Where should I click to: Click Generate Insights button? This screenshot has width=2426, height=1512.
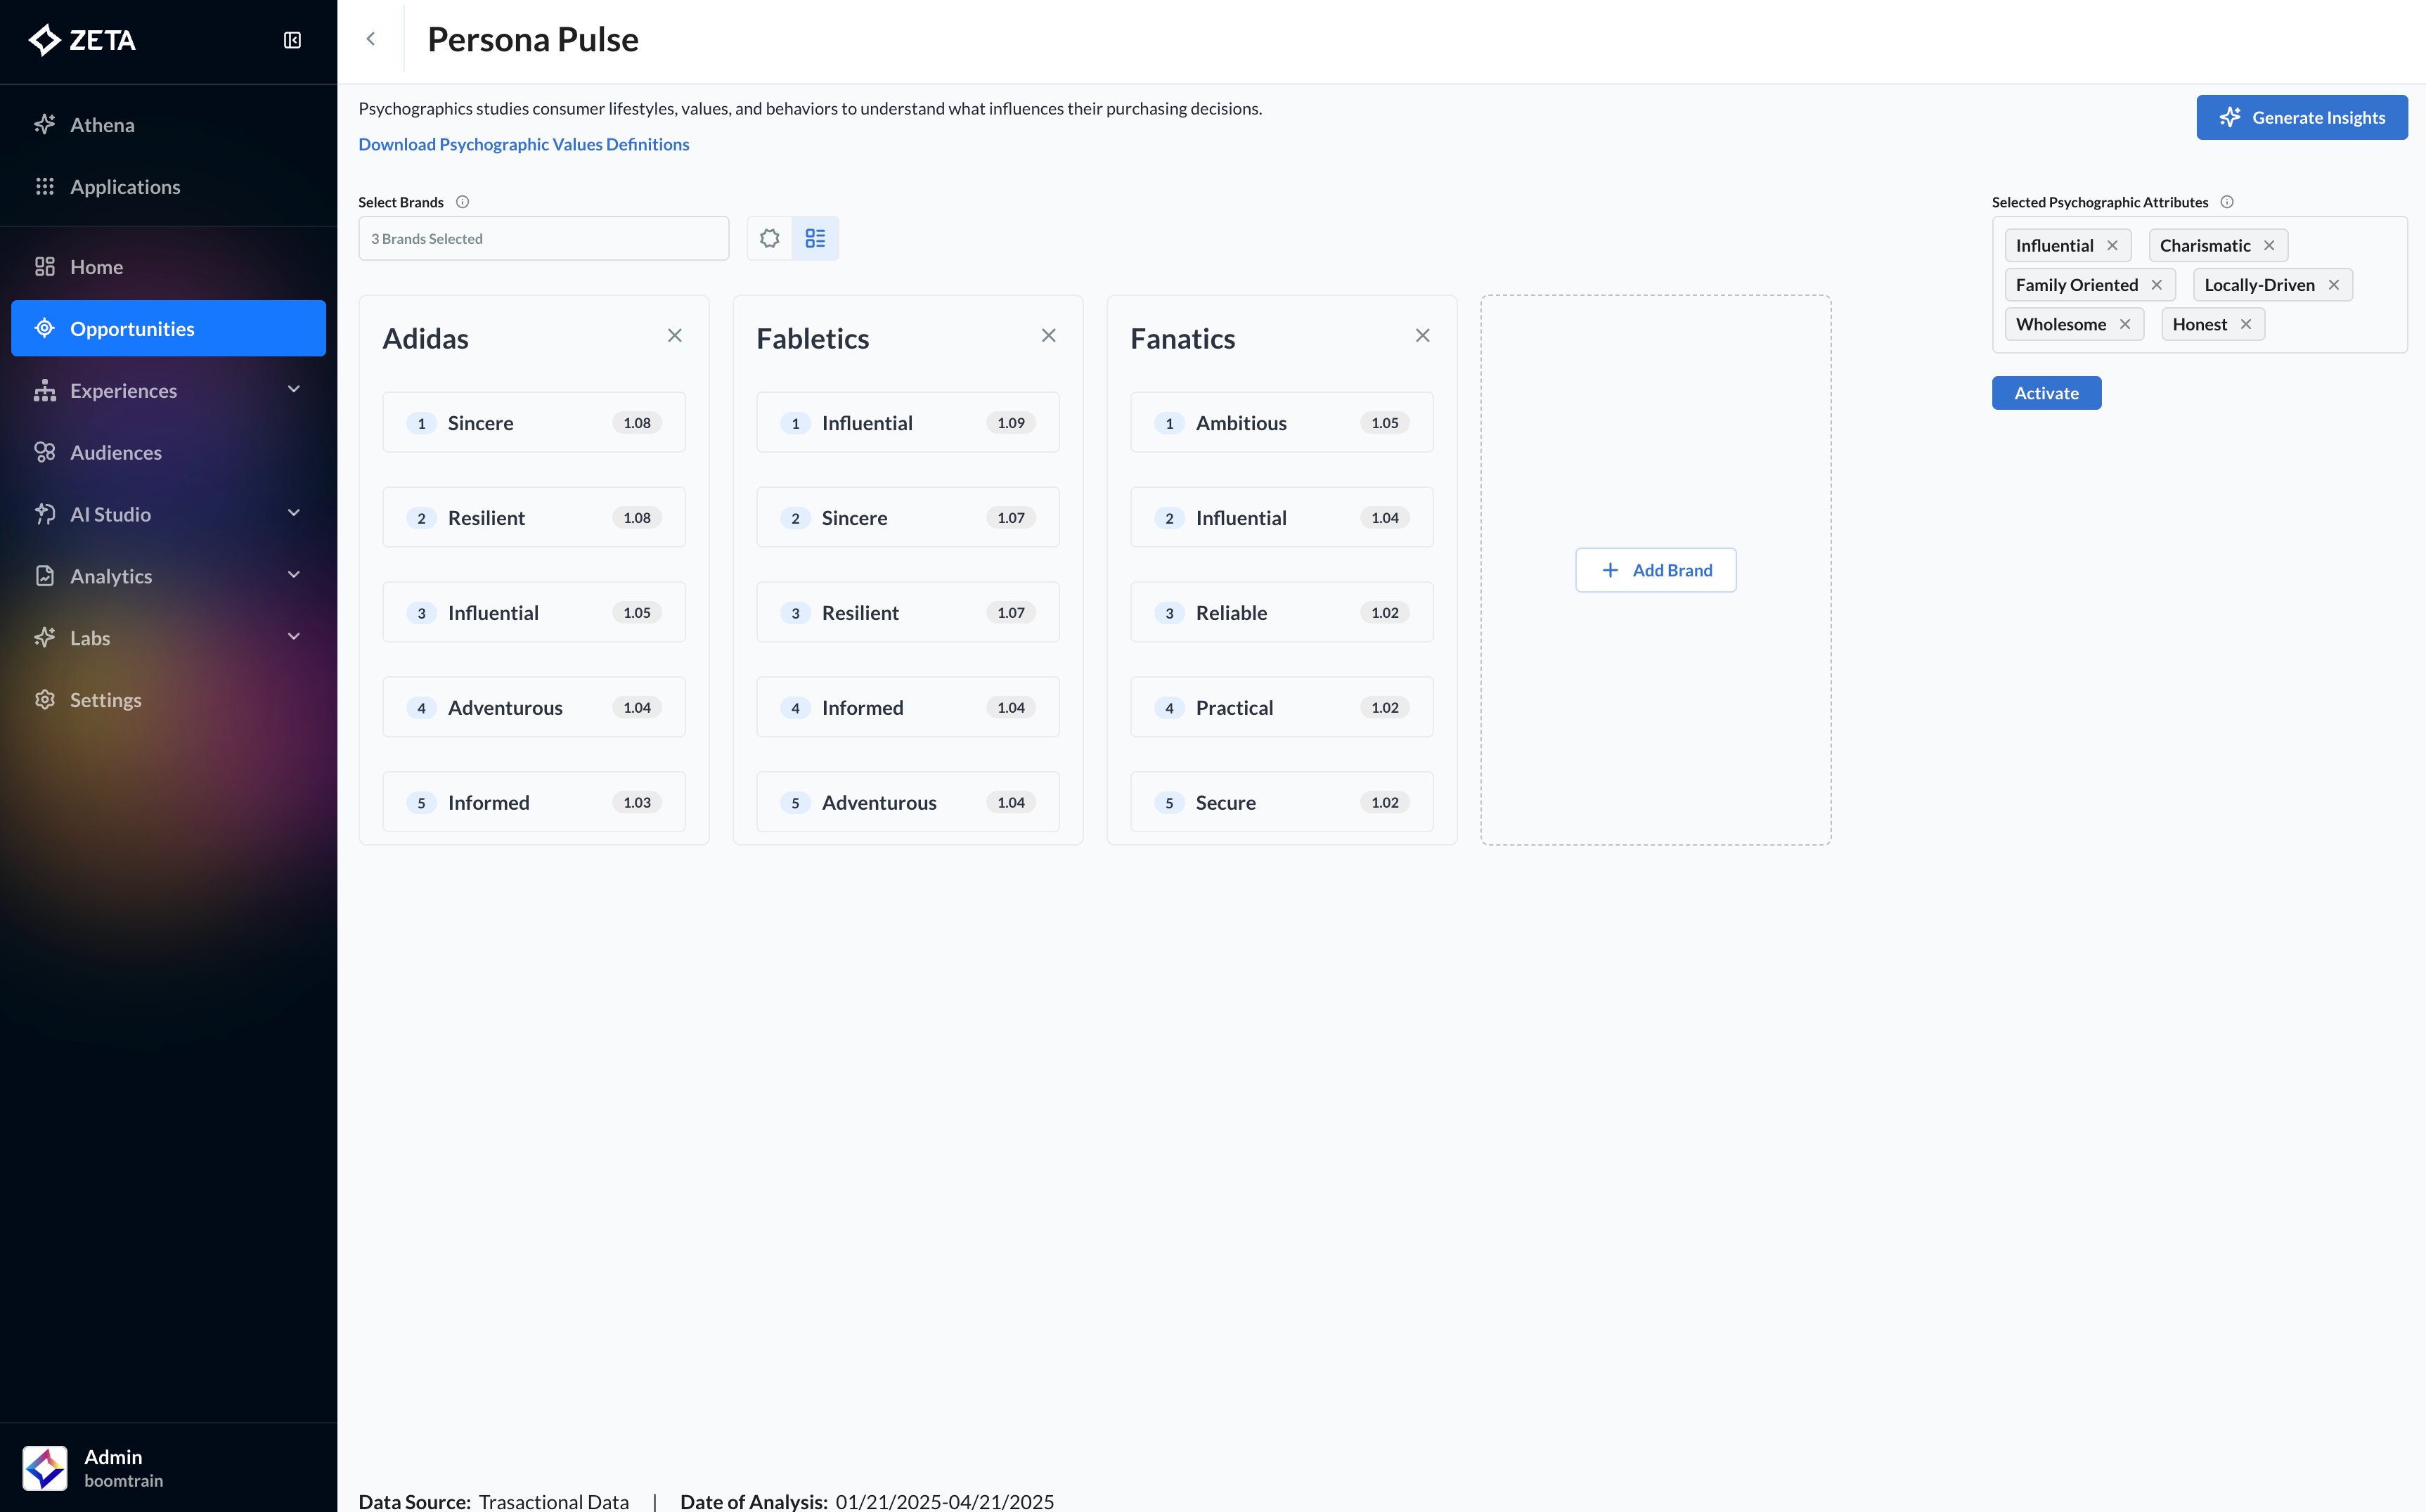[2302, 118]
